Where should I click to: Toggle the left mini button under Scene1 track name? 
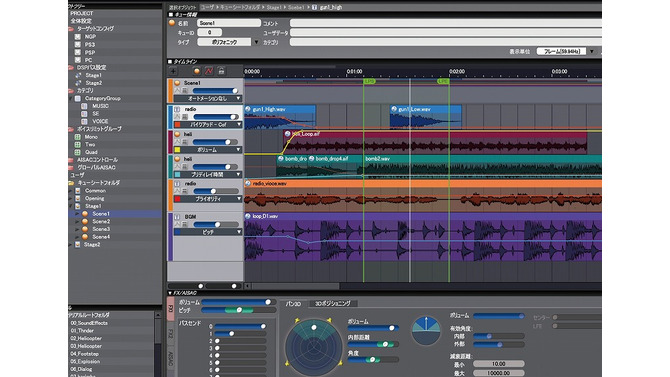click(177, 91)
